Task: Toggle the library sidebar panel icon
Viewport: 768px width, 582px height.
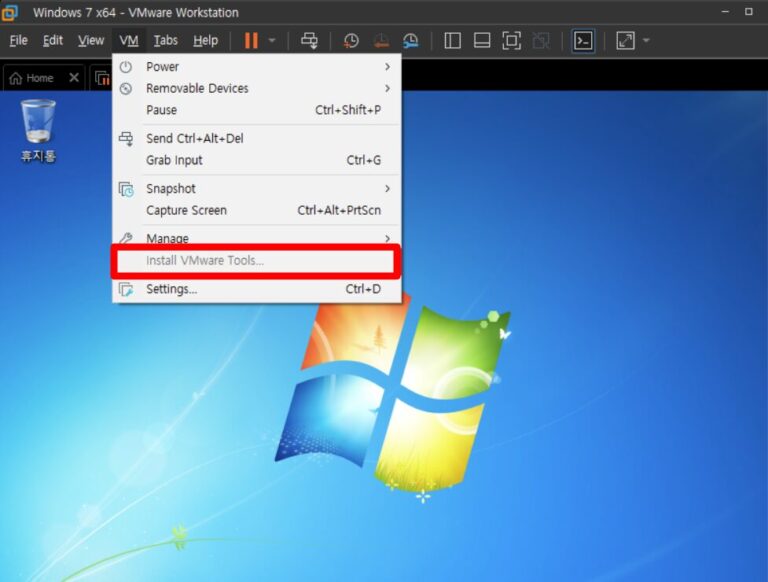Action: tap(452, 41)
